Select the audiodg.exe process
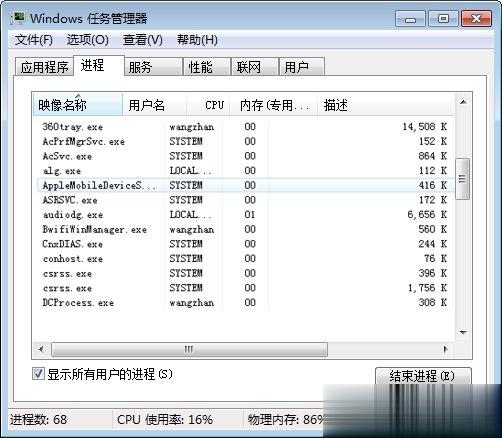This screenshot has width=502, height=438. tap(245, 215)
